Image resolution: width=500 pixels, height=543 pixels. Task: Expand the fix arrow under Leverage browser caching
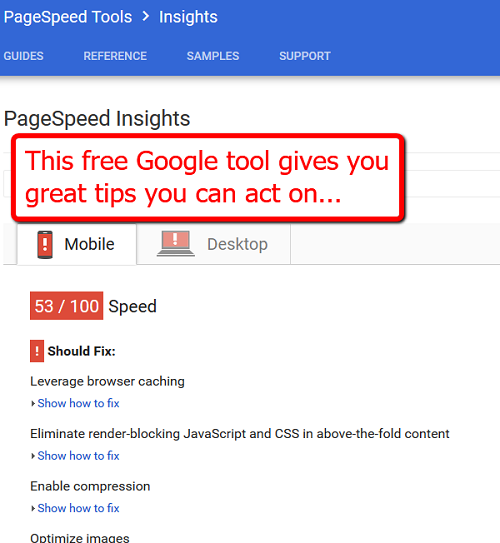[x=33, y=403]
